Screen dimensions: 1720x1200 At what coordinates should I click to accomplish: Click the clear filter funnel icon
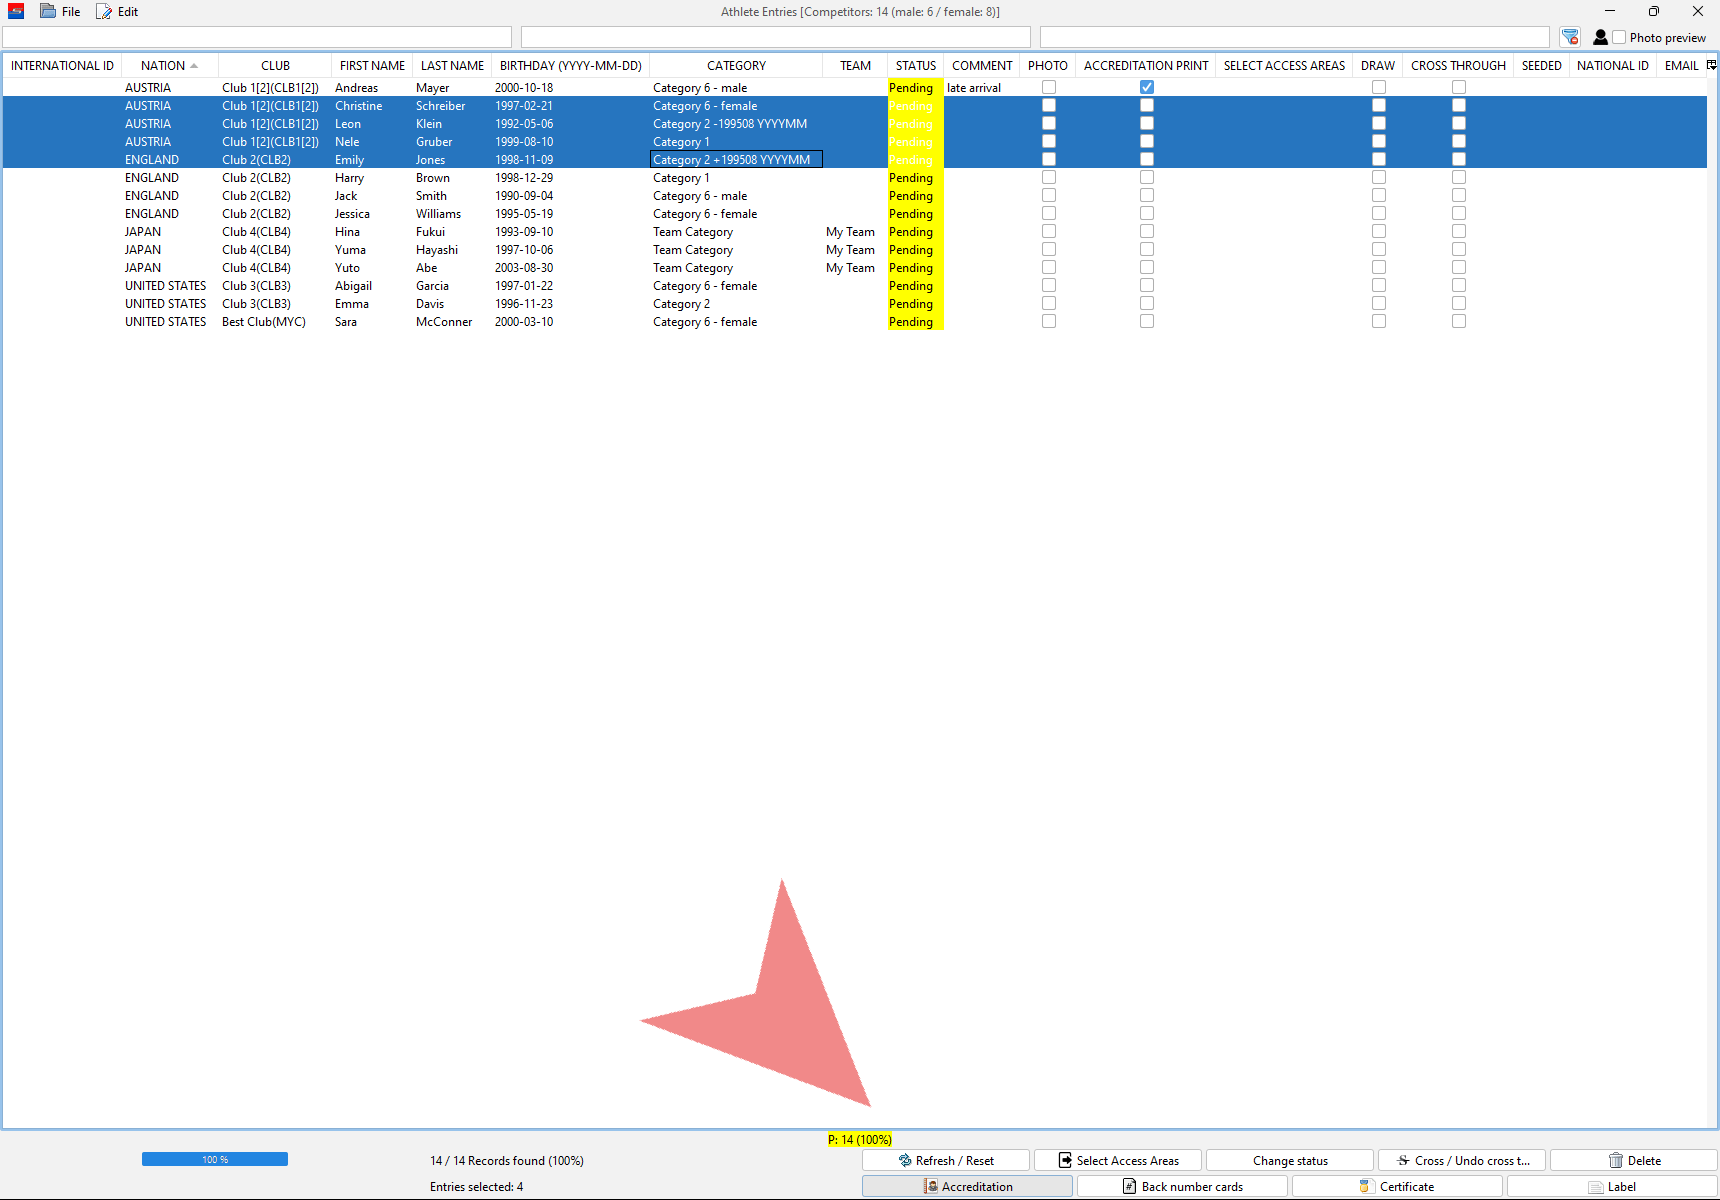coord(1570,37)
